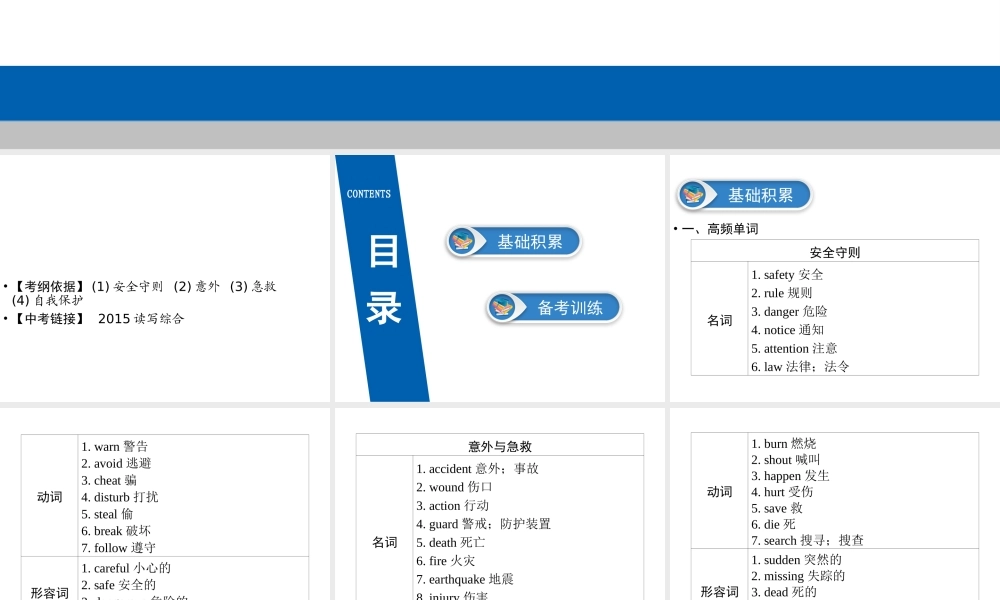Click the entry '2. shout 喊叫'
The width and height of the screenshot is (1000, 600).
[x=785, y=460]
